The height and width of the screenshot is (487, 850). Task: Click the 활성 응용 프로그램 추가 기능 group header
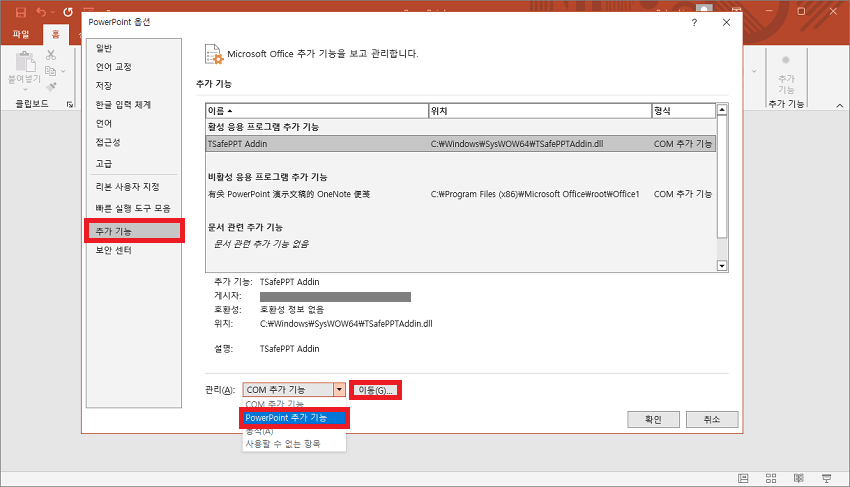point(263,127)
